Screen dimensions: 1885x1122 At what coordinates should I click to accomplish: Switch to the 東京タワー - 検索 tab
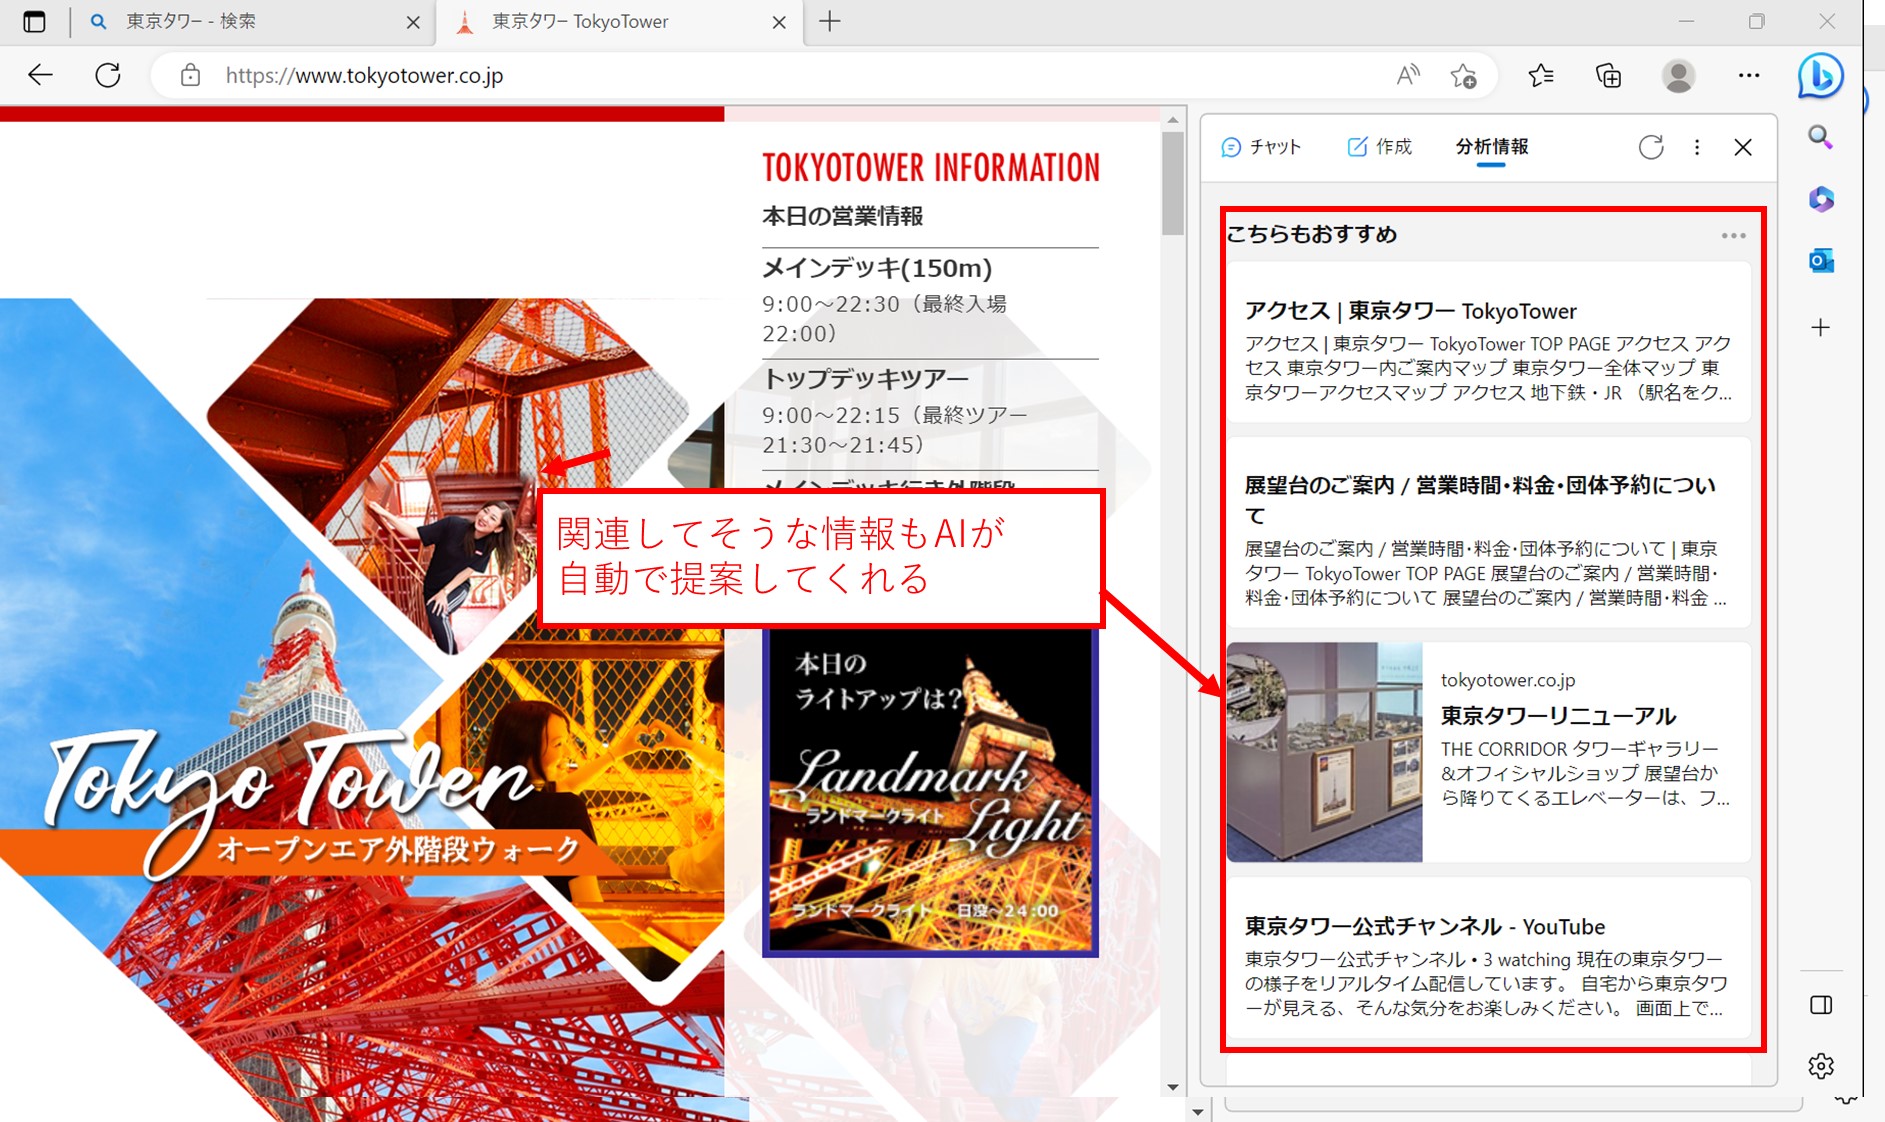tap(253, 22)
